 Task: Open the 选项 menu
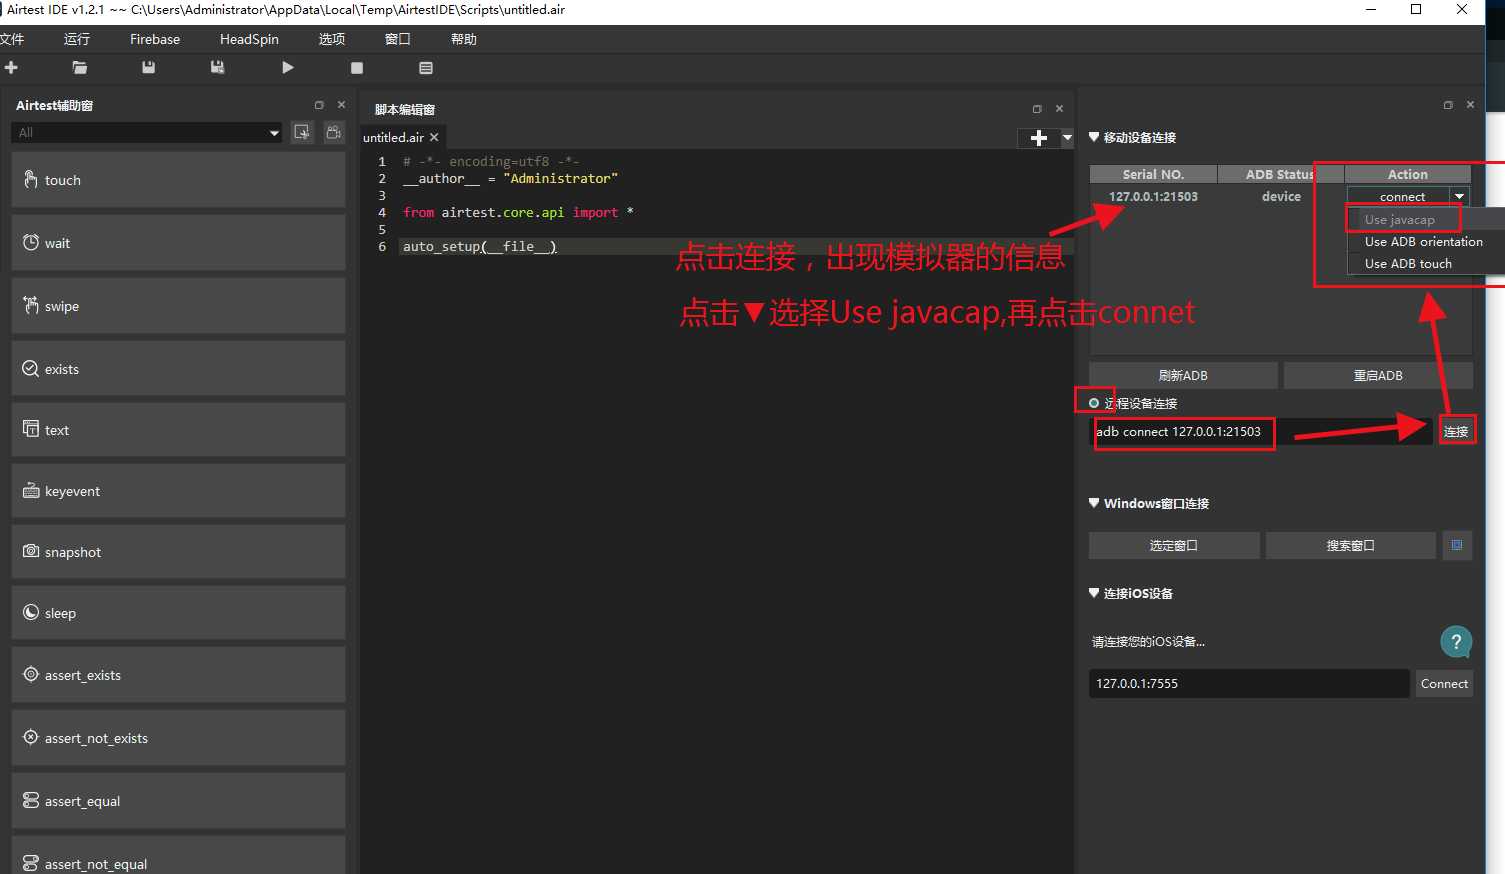point(332,39)
